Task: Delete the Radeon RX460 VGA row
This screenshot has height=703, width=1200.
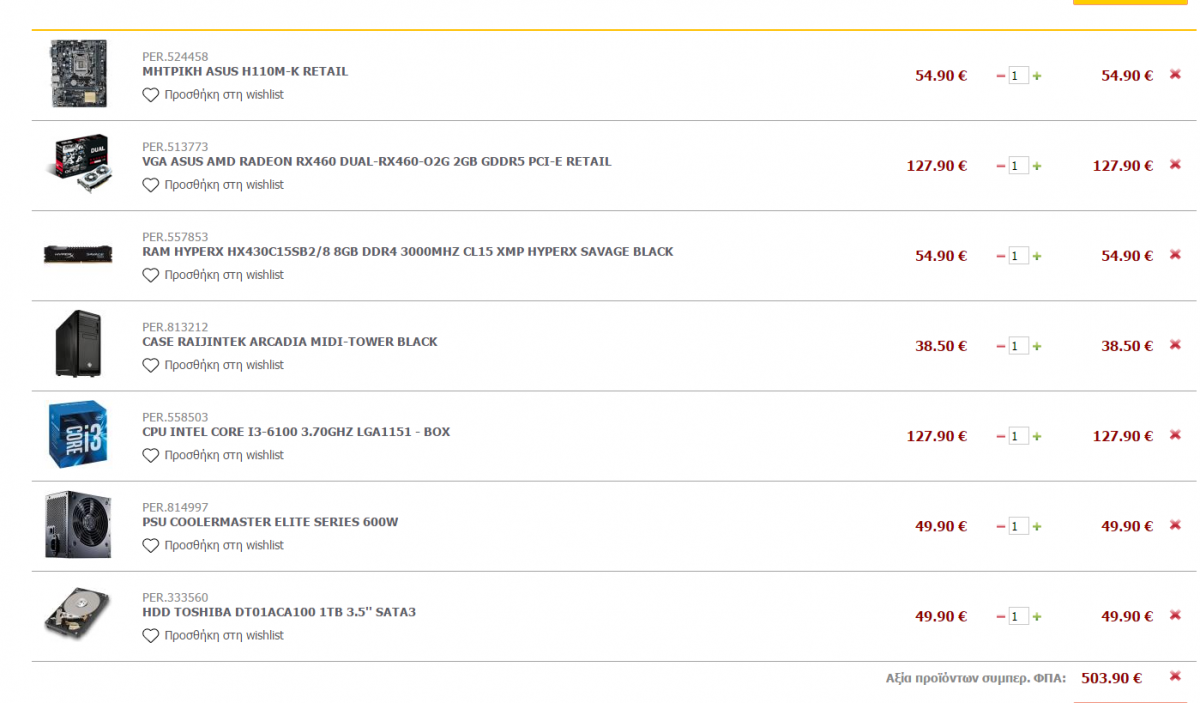Action: (x=1175, y=165)
